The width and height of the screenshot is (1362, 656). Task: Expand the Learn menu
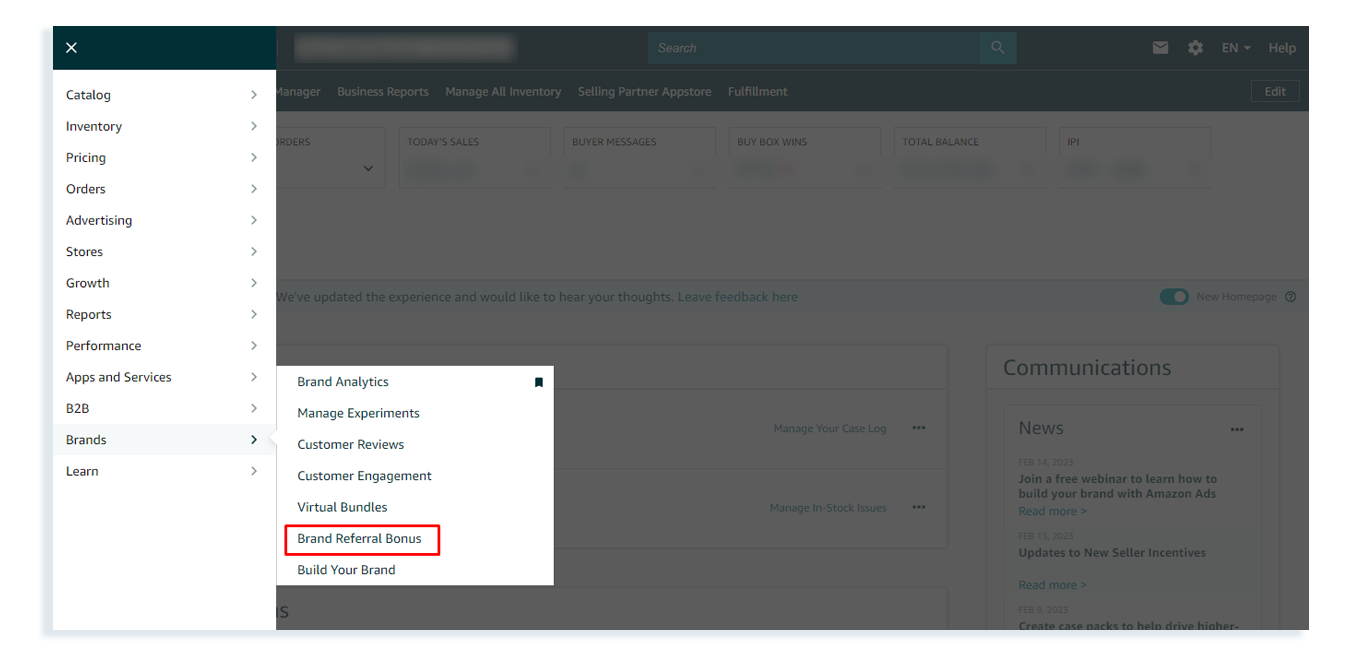[164, 471]
